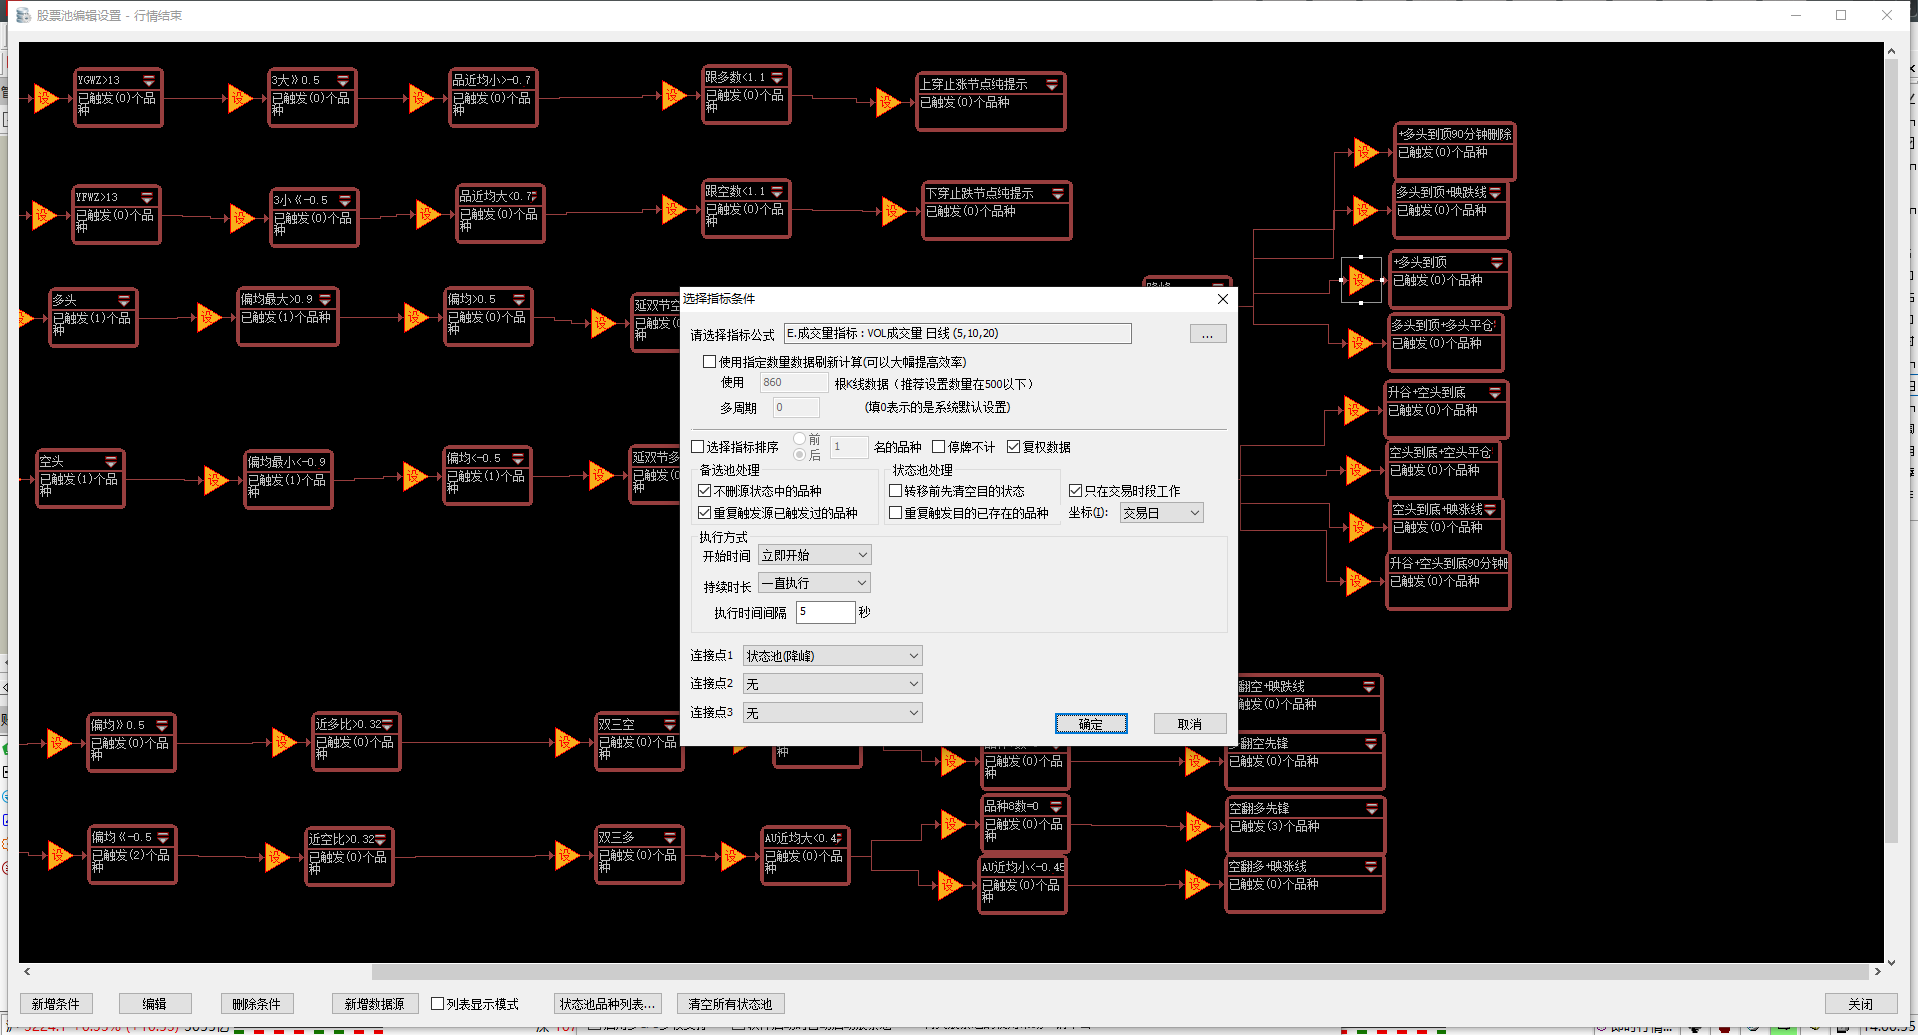Screen dimensions: 1918x1035
Task: Click the triangle icon before 下穿止跌节点纯提示 node
Action: [x=892, y=211]
